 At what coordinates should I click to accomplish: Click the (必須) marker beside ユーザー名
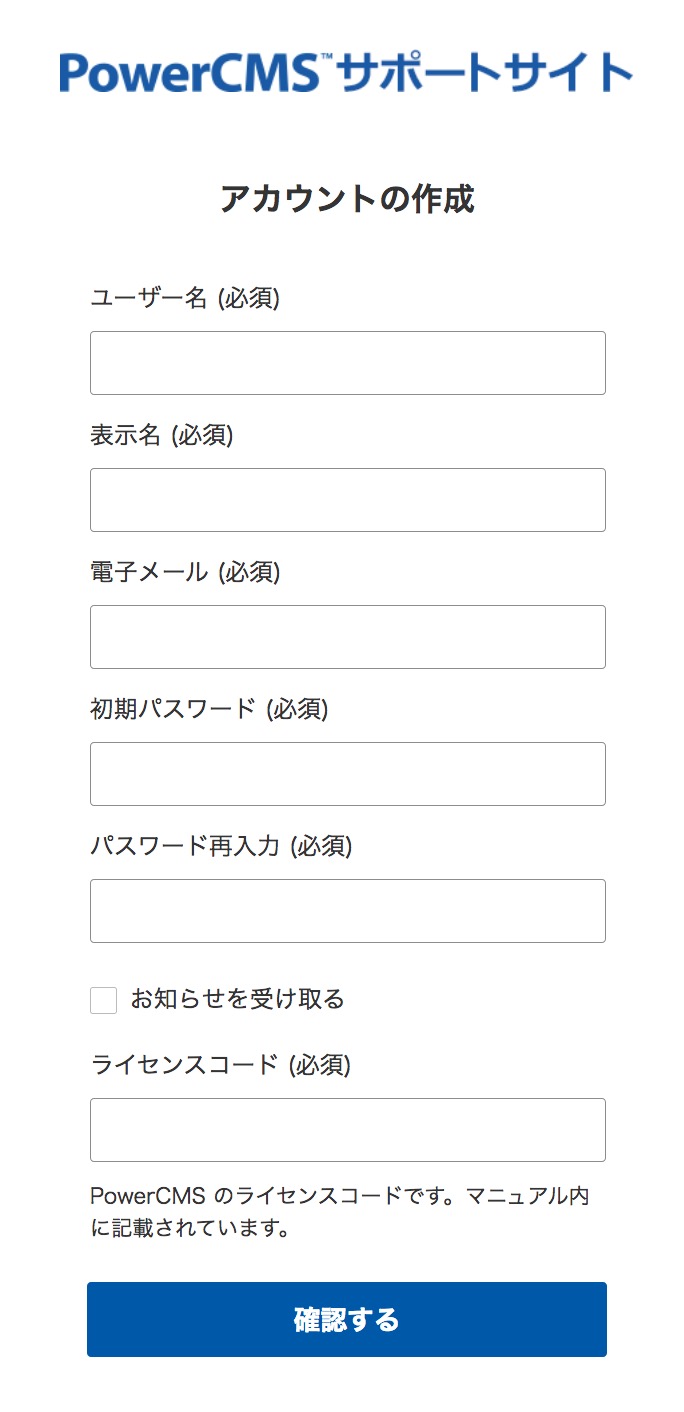coord(248,298)
